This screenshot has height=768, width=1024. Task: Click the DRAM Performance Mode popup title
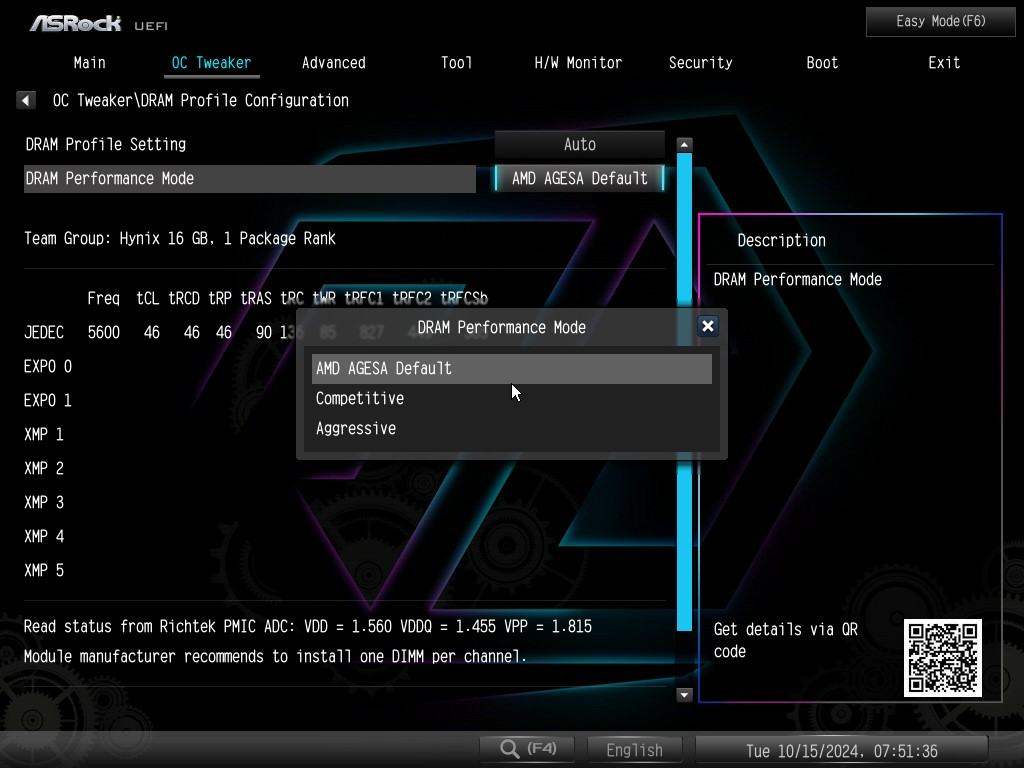(502, 327)
